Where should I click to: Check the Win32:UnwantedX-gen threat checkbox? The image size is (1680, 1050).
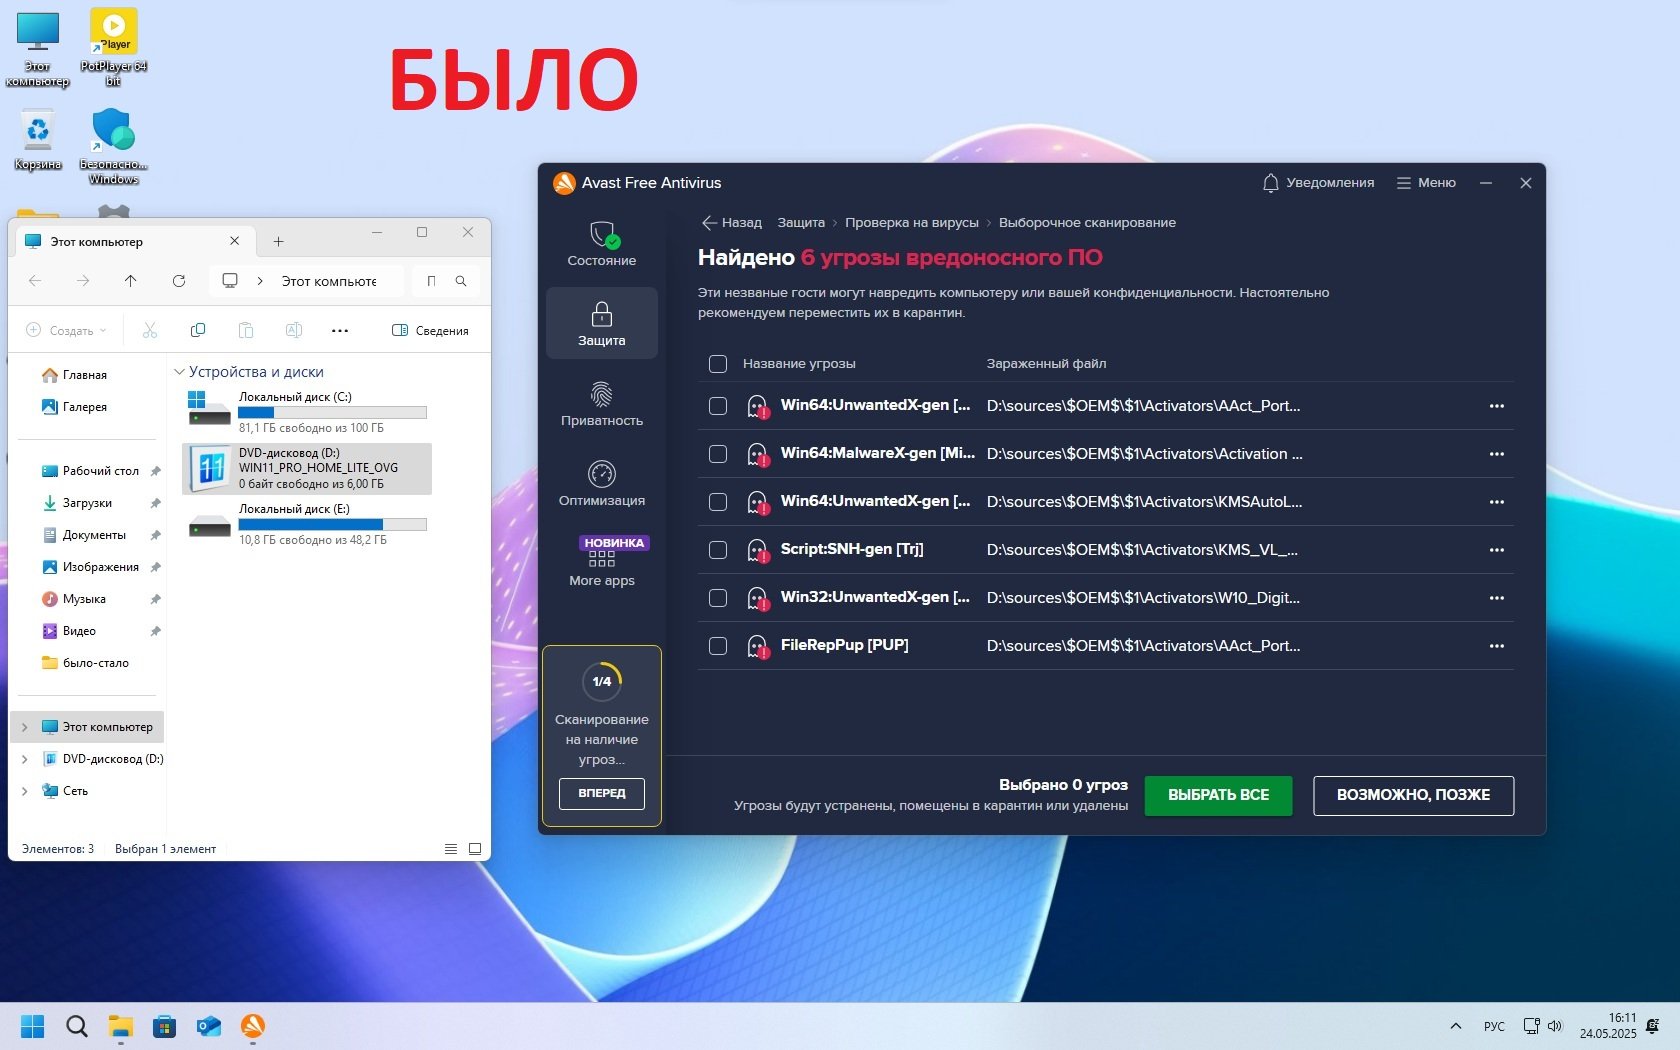pos(718,598)
